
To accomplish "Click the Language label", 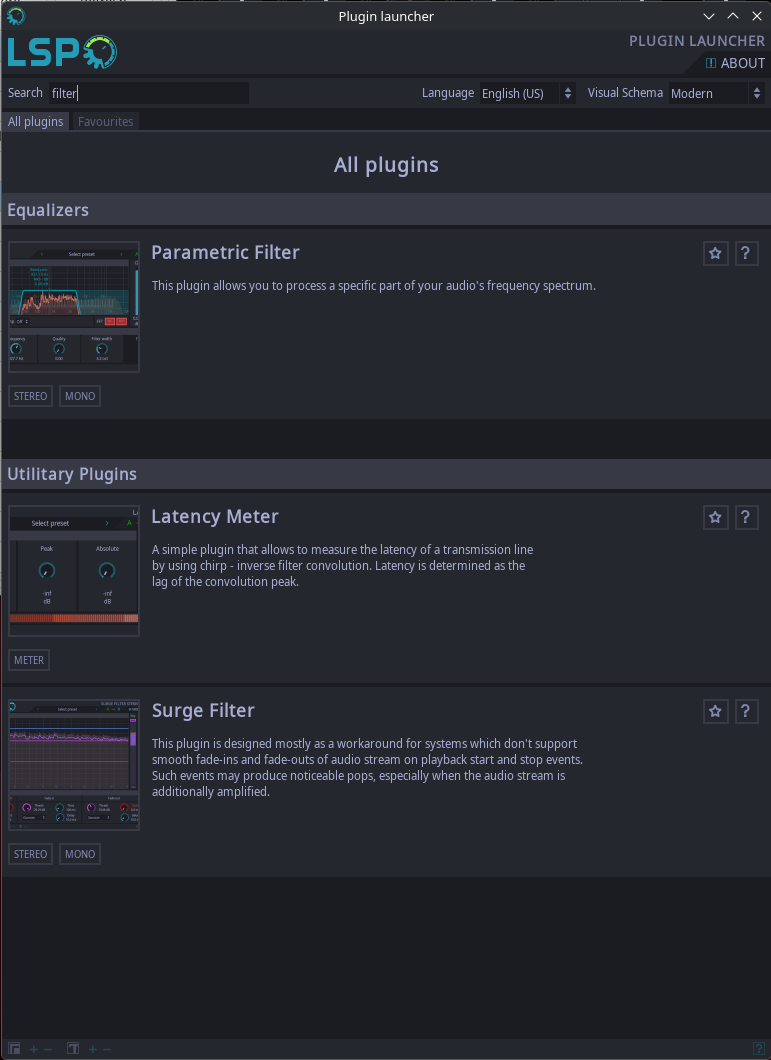I will (448, 93).
